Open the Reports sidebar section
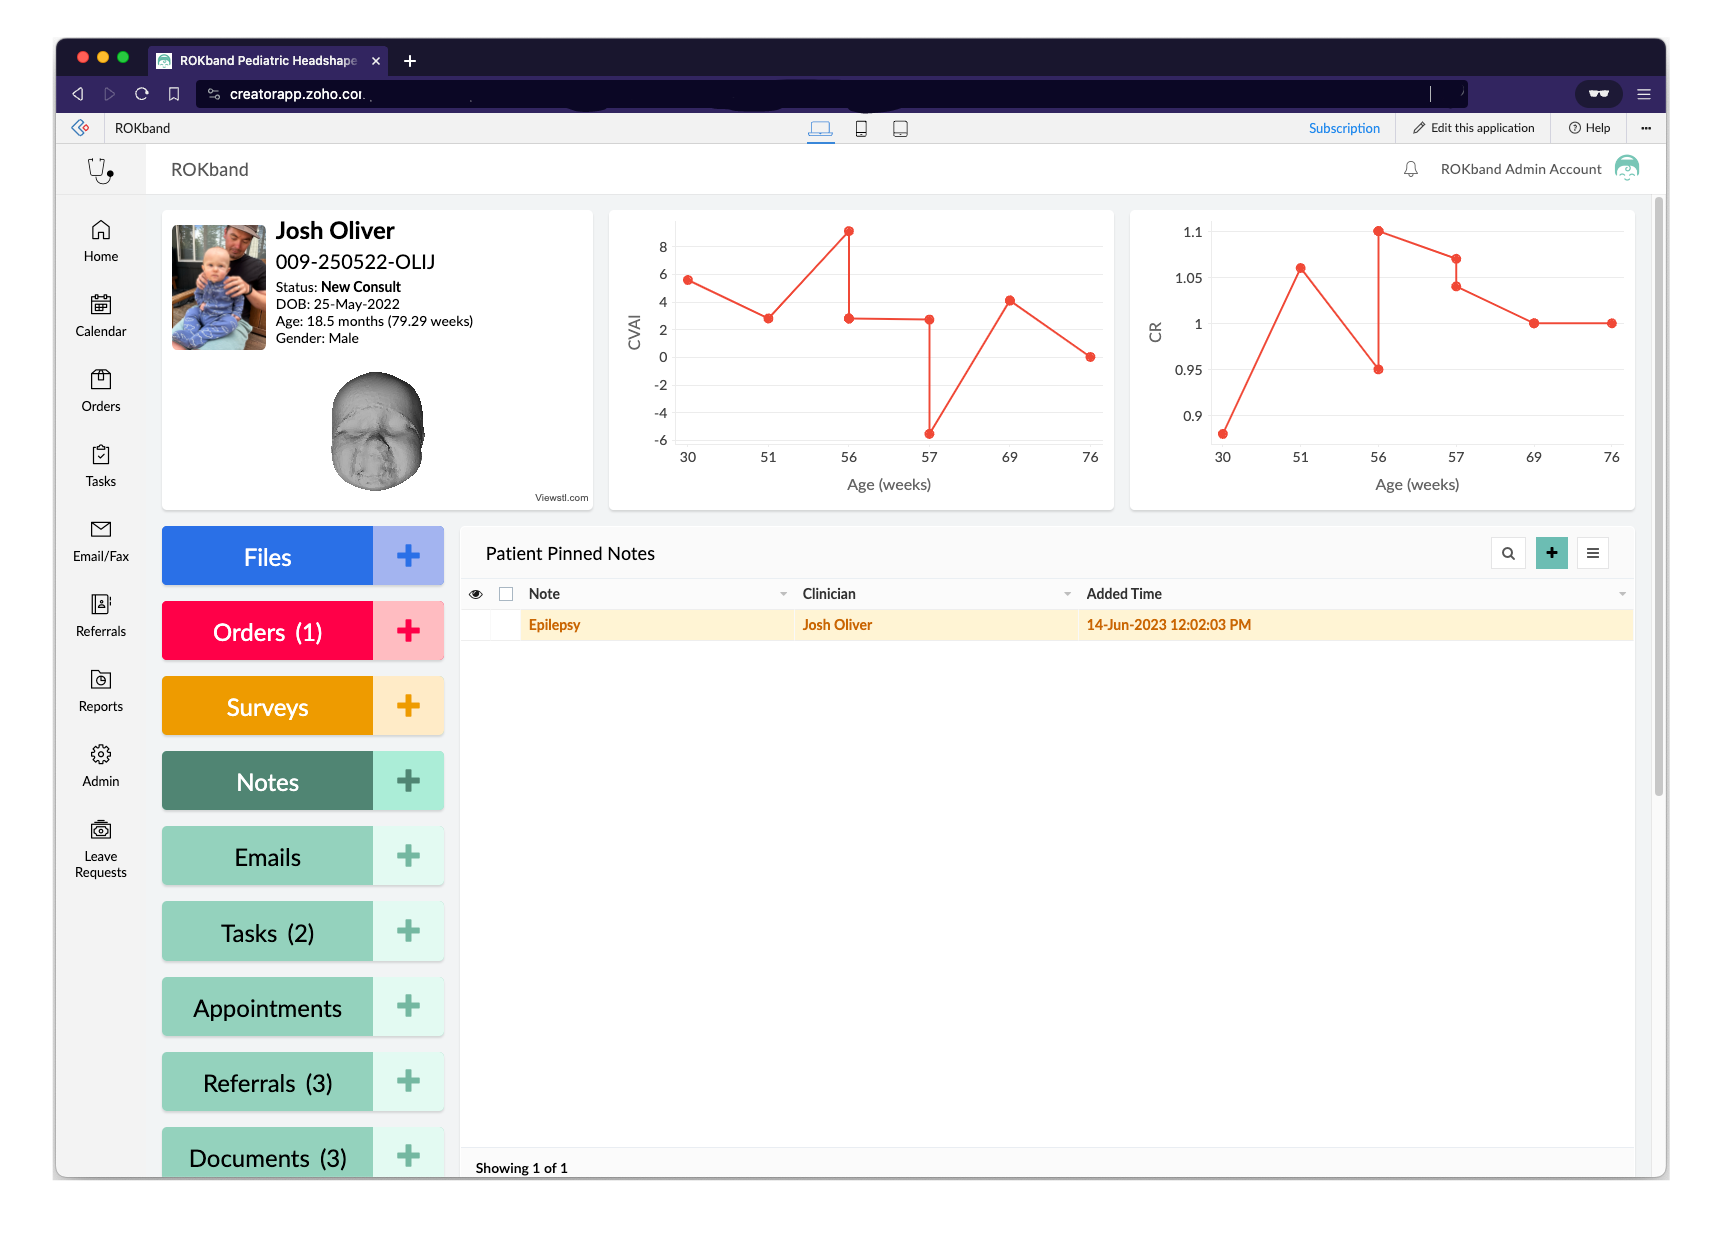 pos(100,690)
